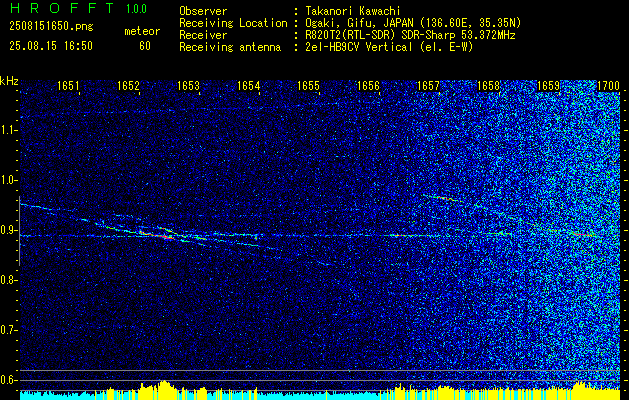Click time marker 1658

[489, 86]
